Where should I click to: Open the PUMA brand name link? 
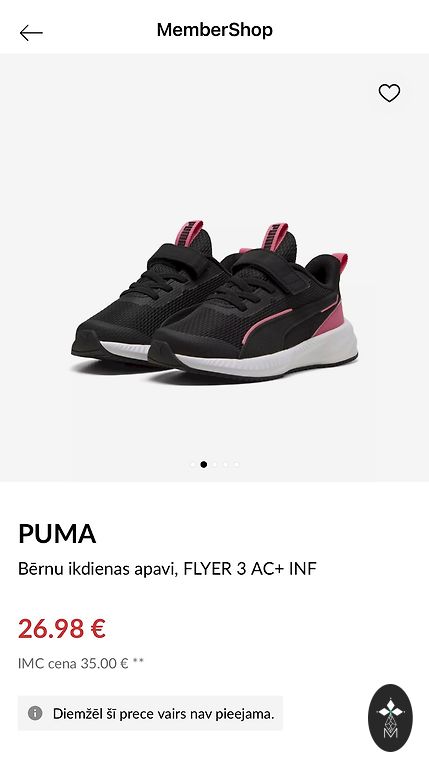57,534
